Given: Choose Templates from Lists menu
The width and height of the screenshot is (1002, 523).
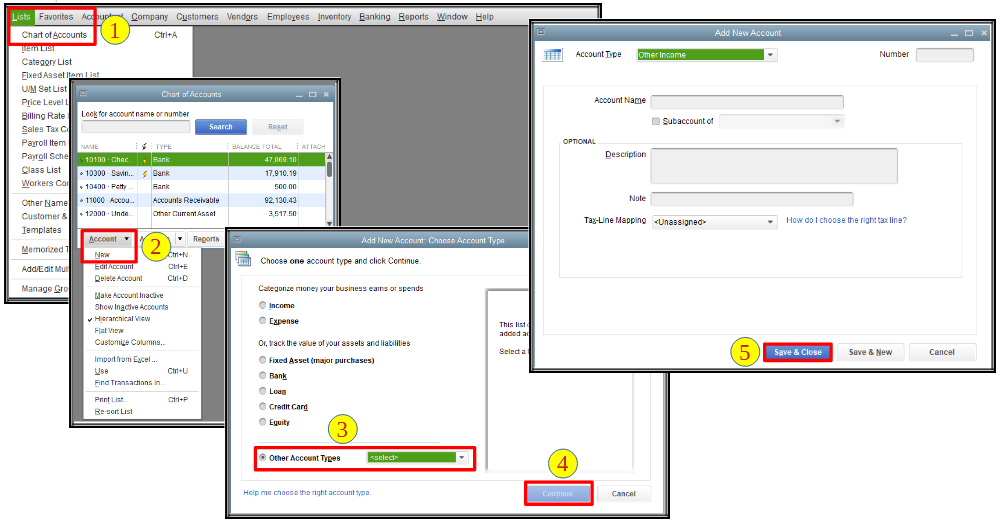Looking at the screenshot, I should coord(42,230).
